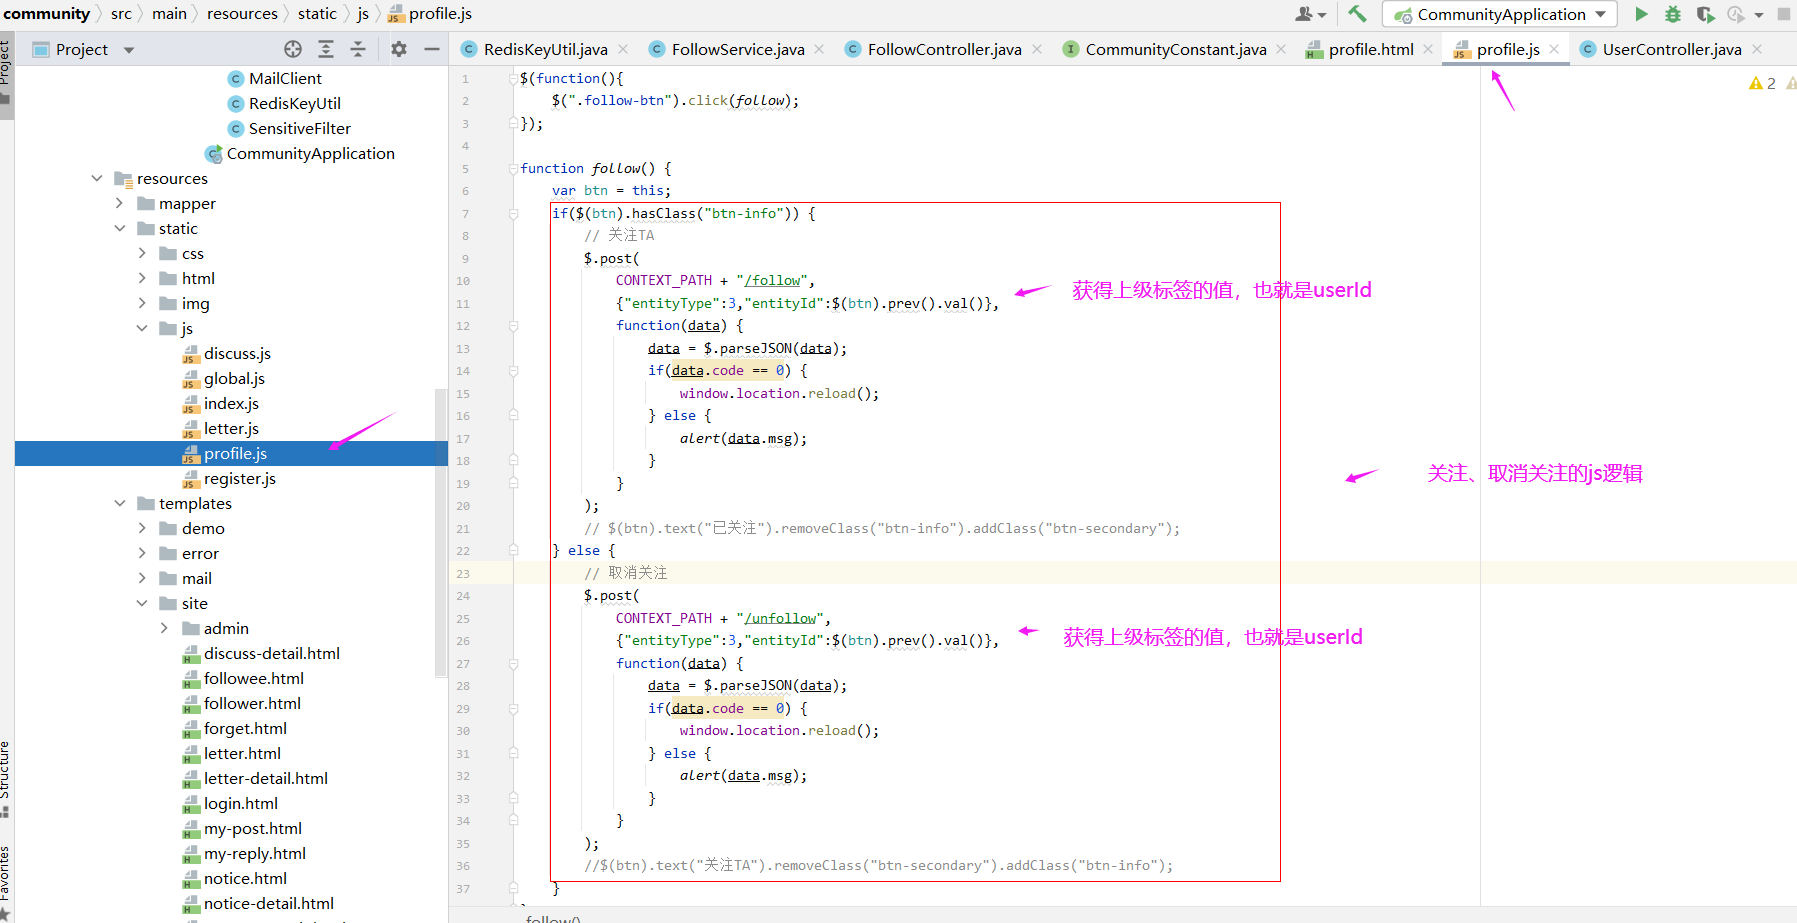Screen dimensions: 1797x923
Task: Expand the css folder
Action: coord(142,253)
